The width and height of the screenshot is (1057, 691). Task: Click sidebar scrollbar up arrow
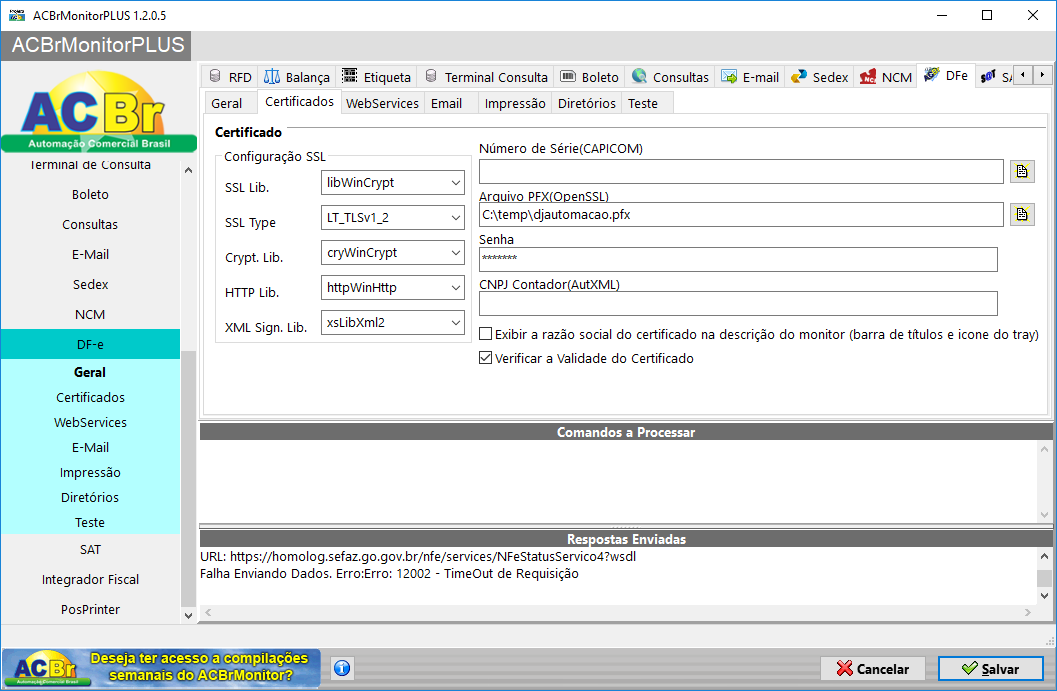(188, 171)
